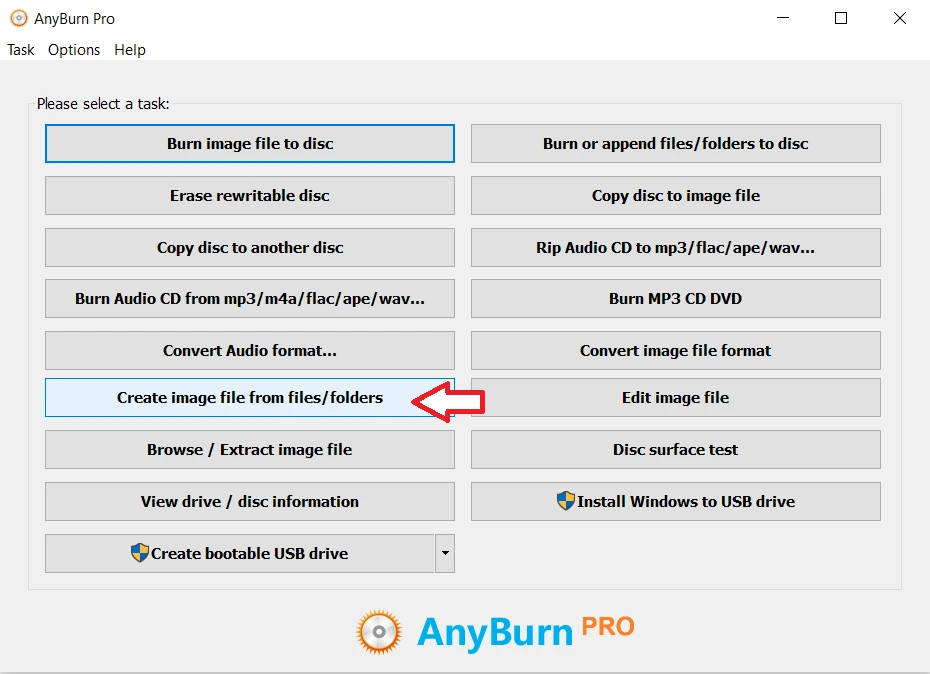The image size is (930, 674).
Task: Open Rip Audio CD to mp3/flac/ape/wav
Action: pyautogui.click(x=675, y=247)
